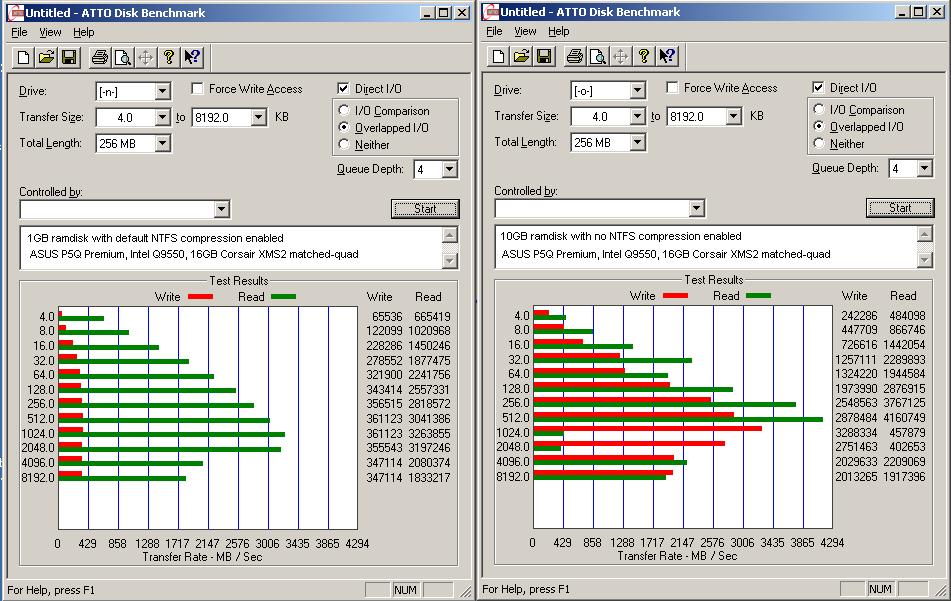Click the Print icon in left window toolbar
The image size is (951, 601).
[x=100, y=57]
